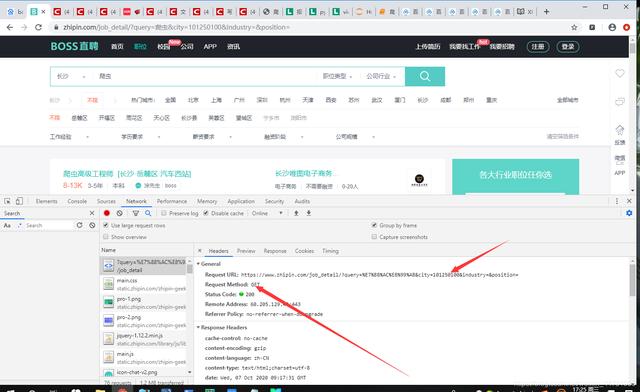Click the 首页 navigation link

tap(117, 47)
